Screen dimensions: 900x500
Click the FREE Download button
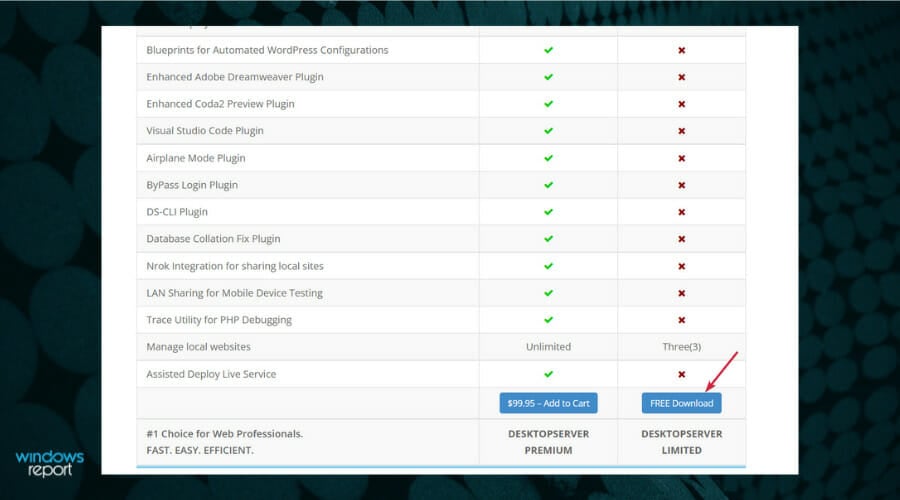[x=681, y=403]
